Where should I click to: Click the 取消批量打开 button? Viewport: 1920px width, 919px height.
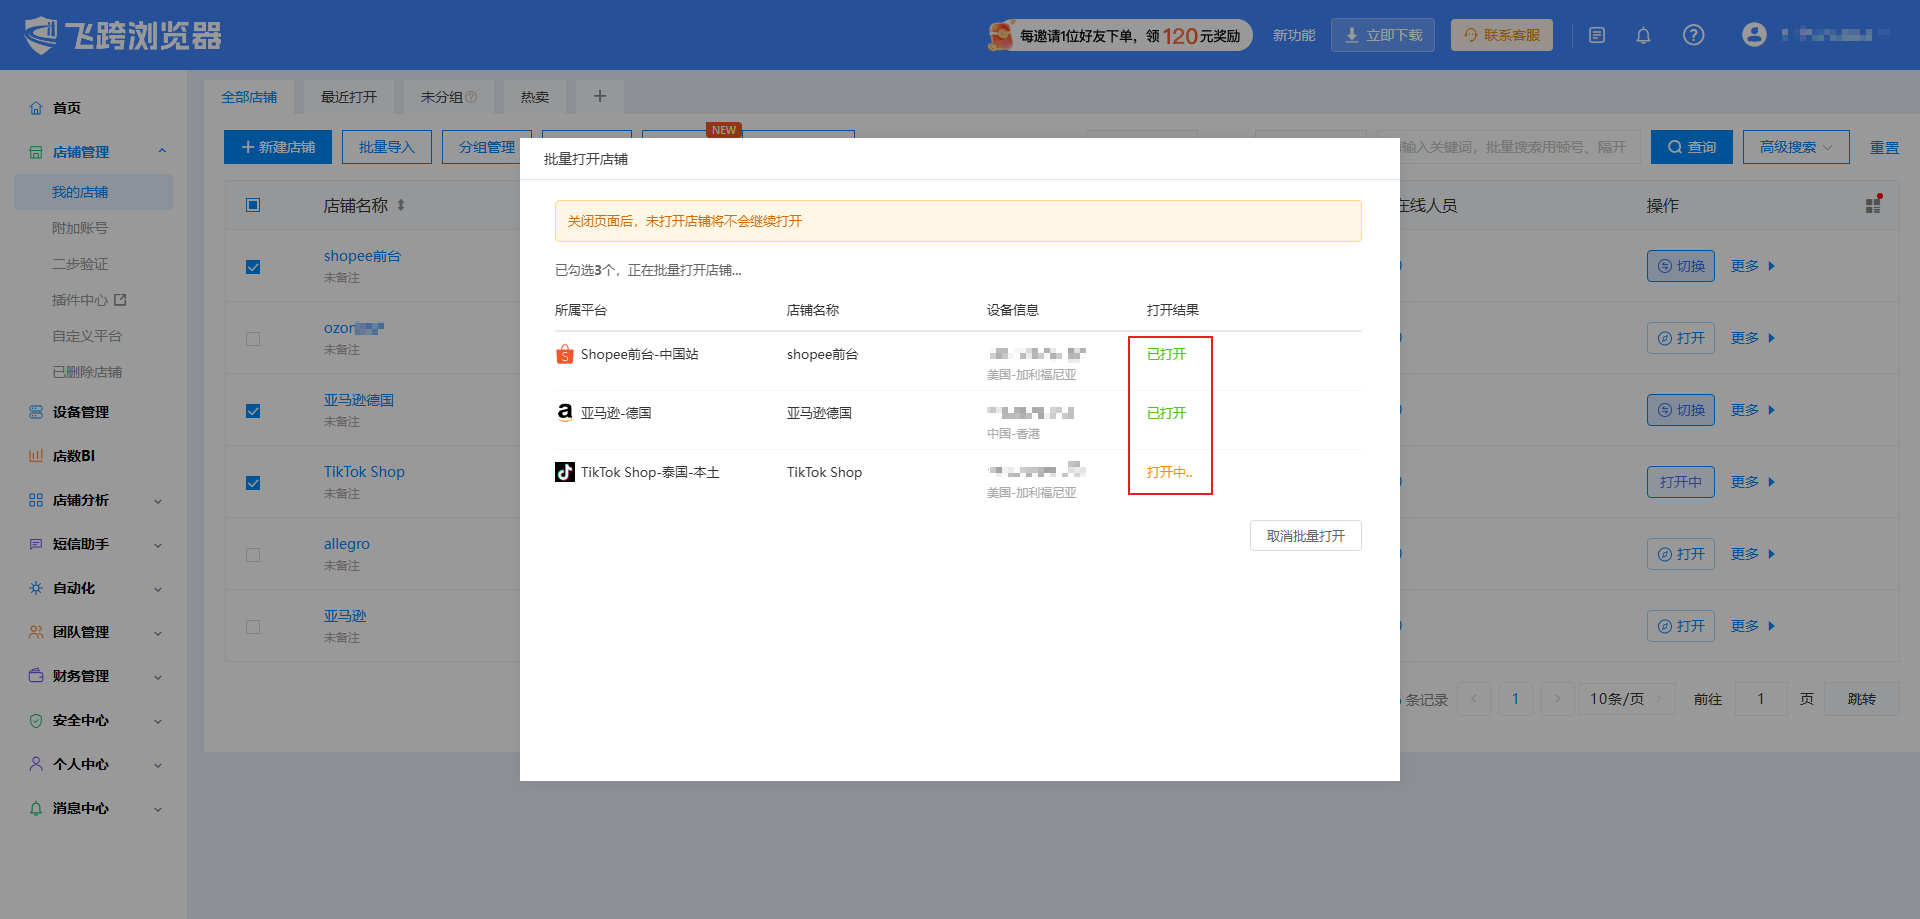[1306, 536]
